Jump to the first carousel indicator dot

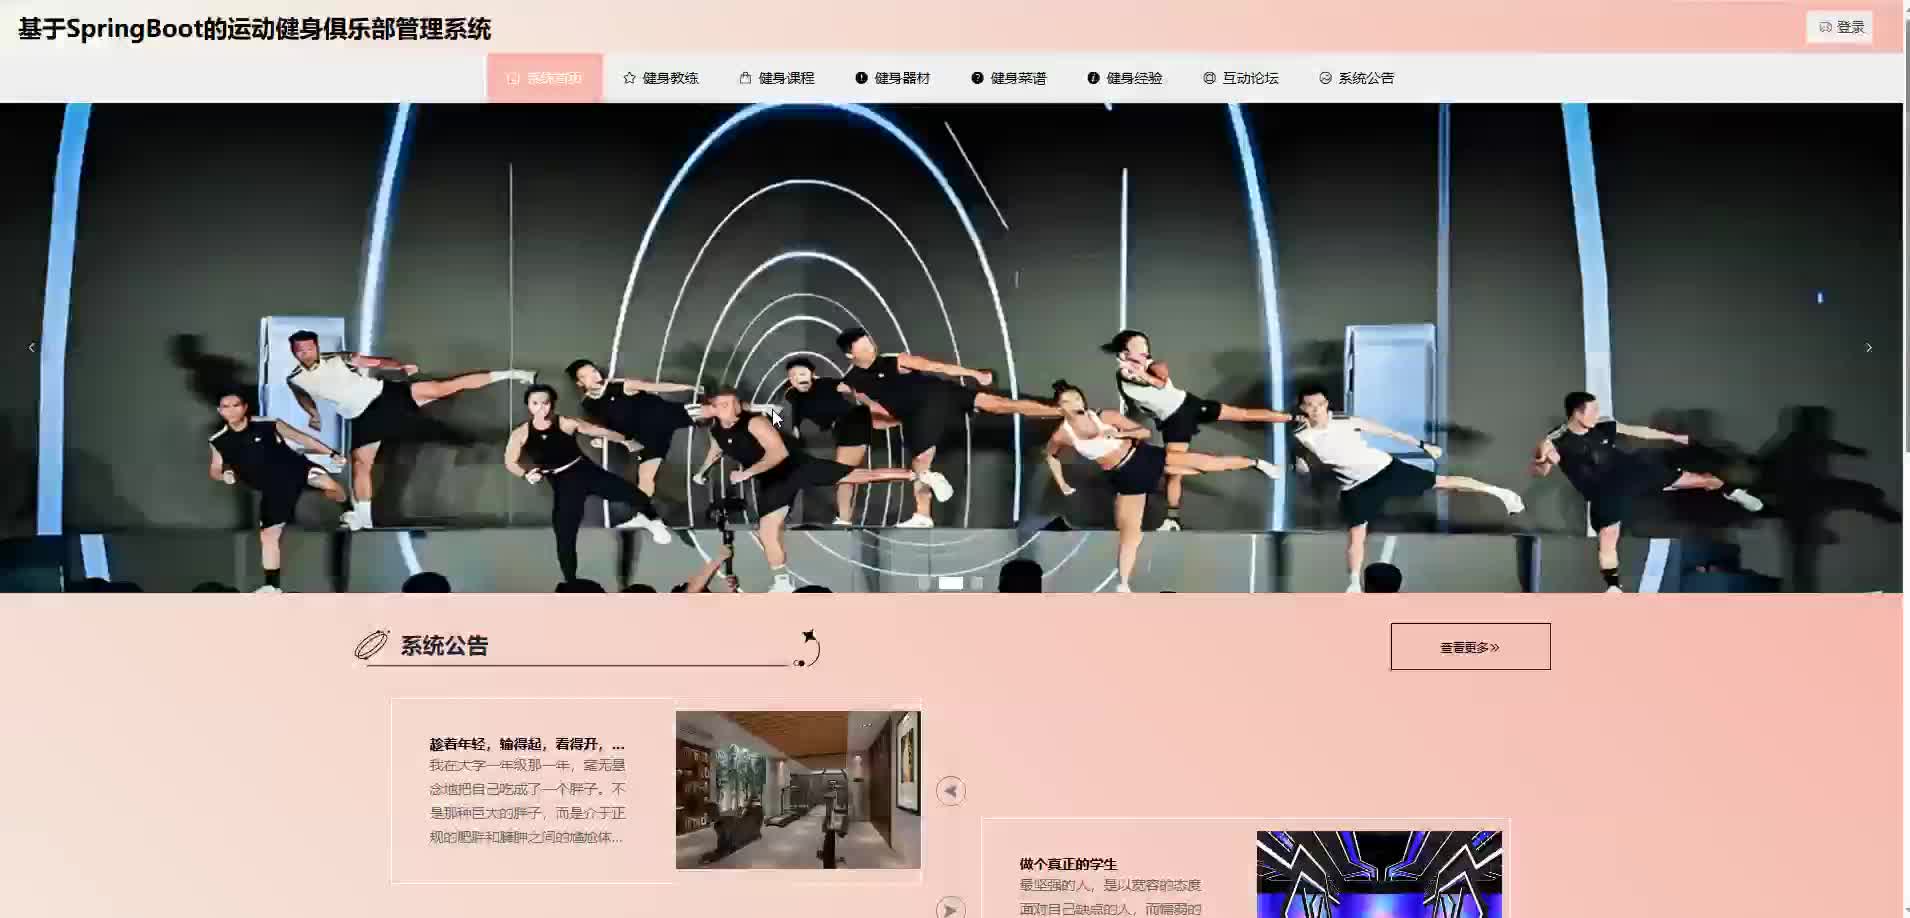click(x=924, y=582)
